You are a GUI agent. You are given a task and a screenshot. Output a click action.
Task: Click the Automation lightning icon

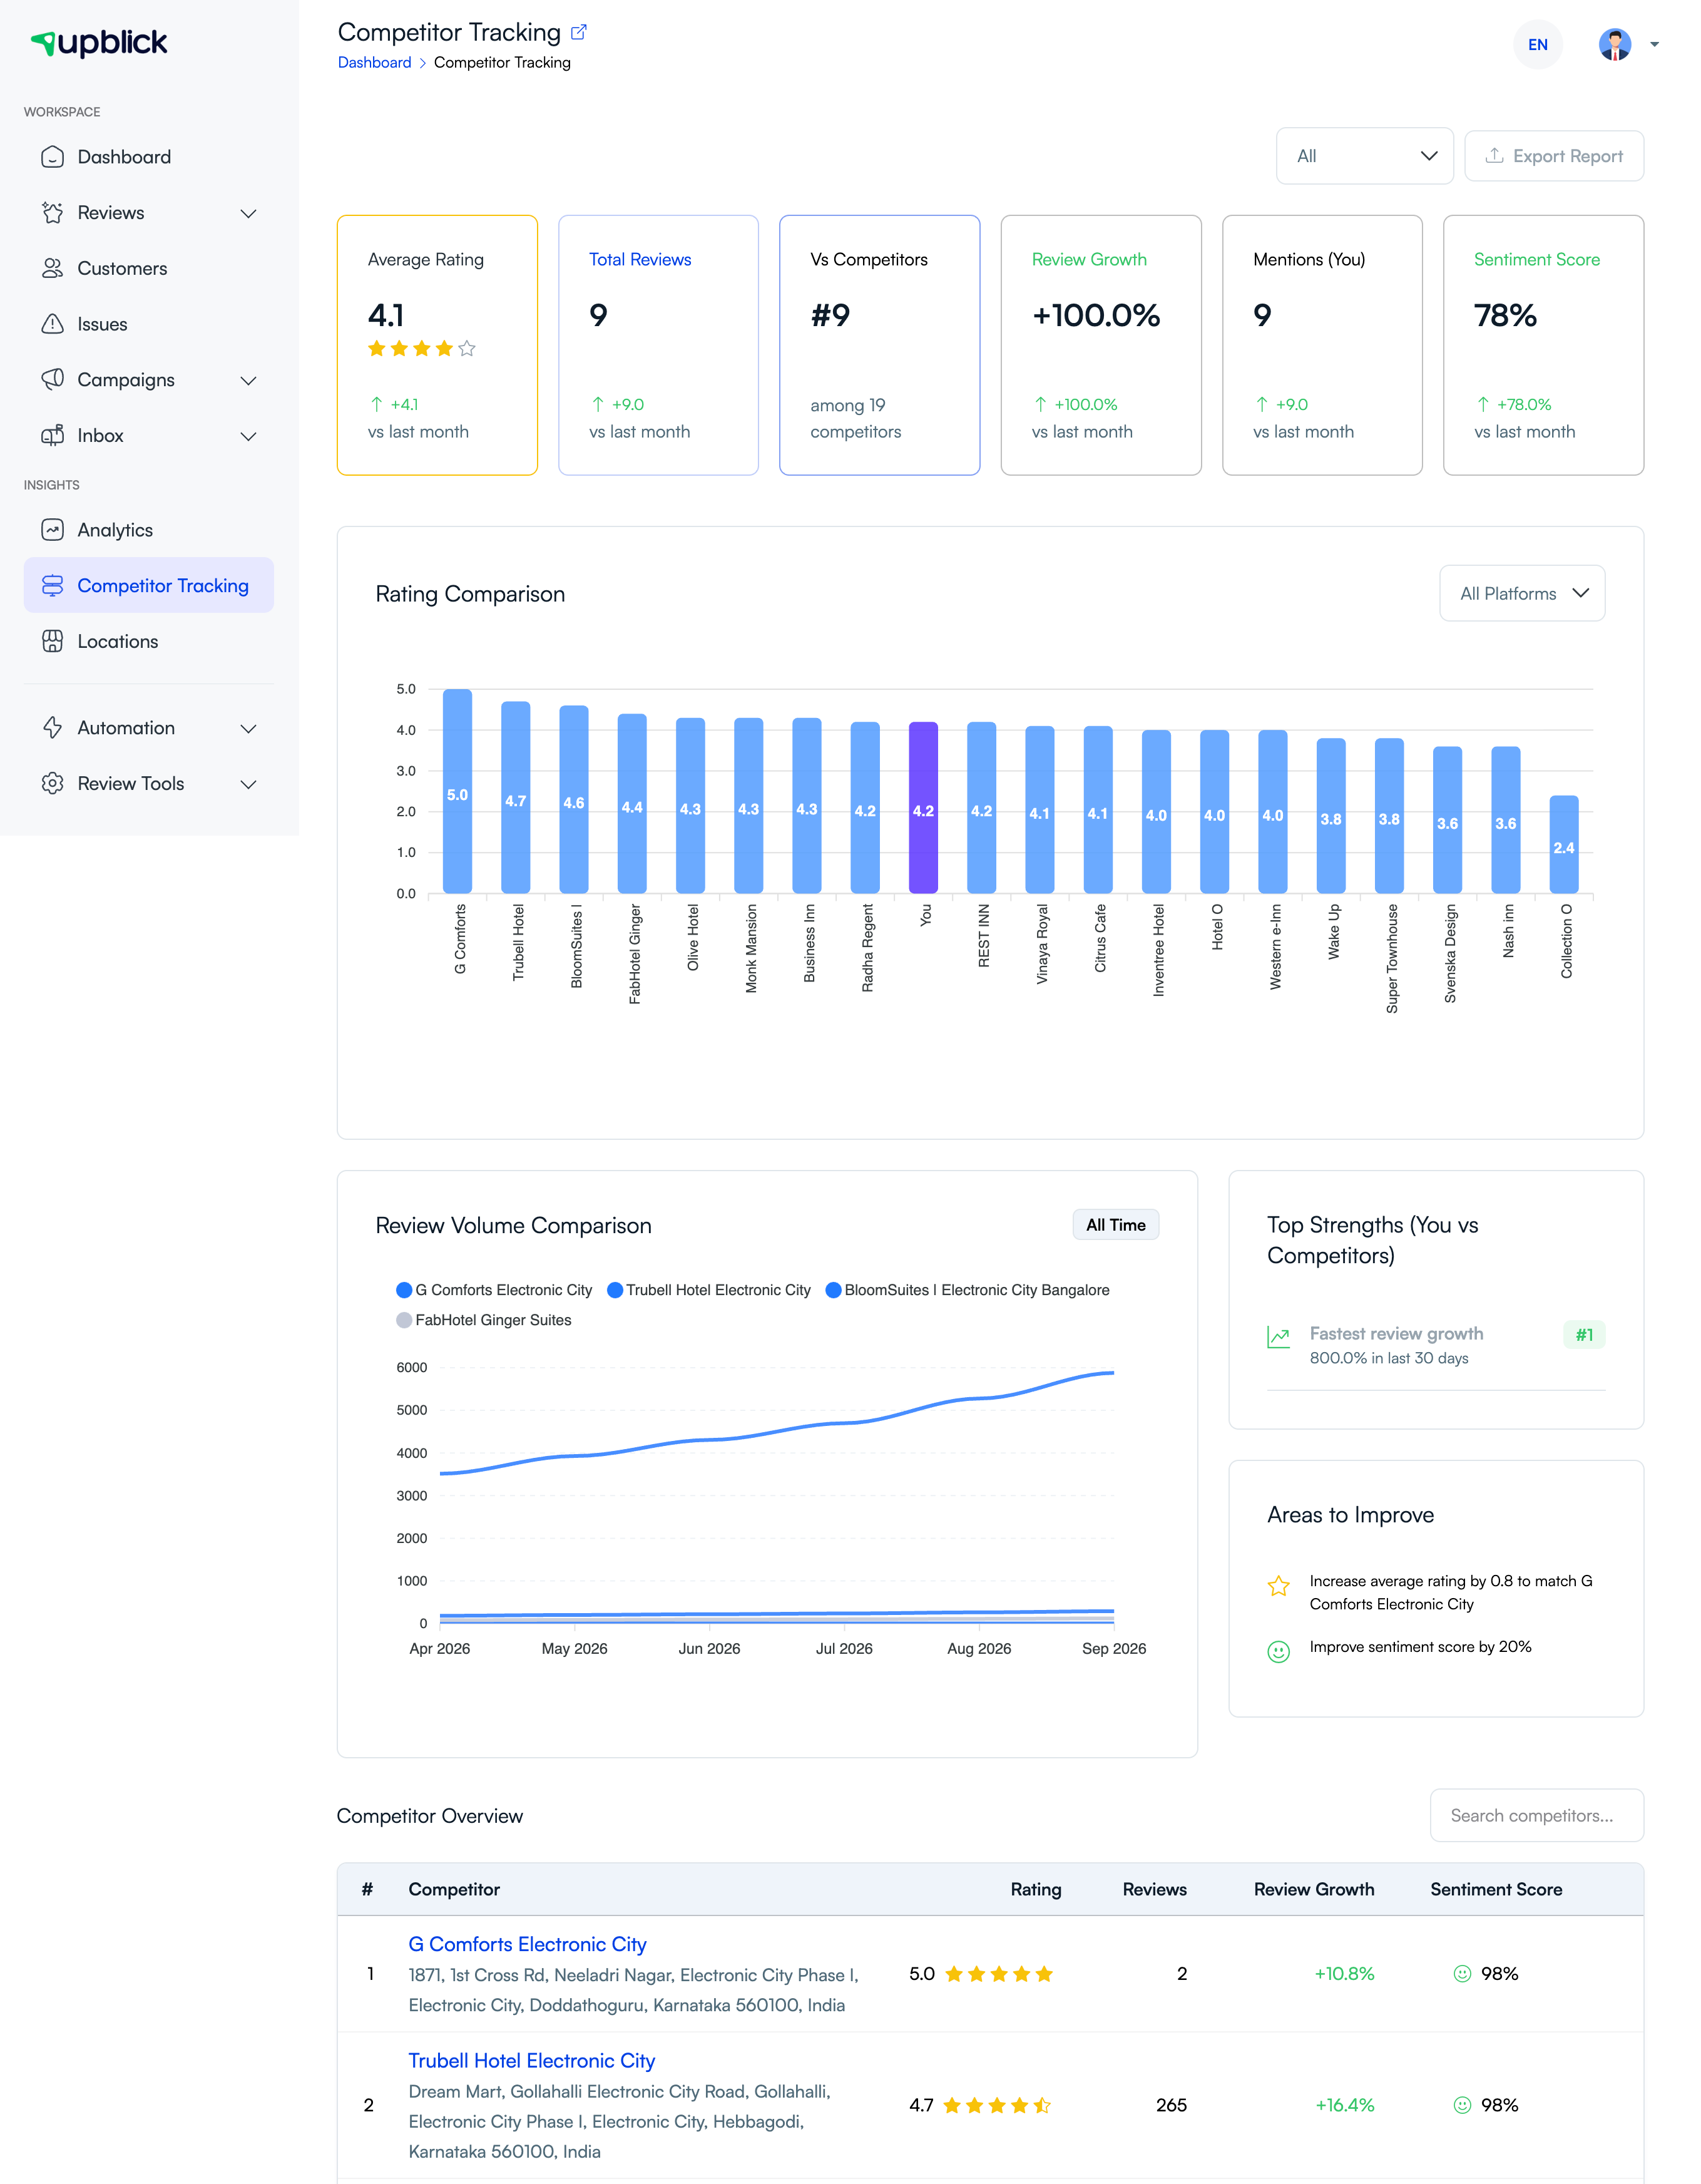pyautogui.click(x=52, y=728)
